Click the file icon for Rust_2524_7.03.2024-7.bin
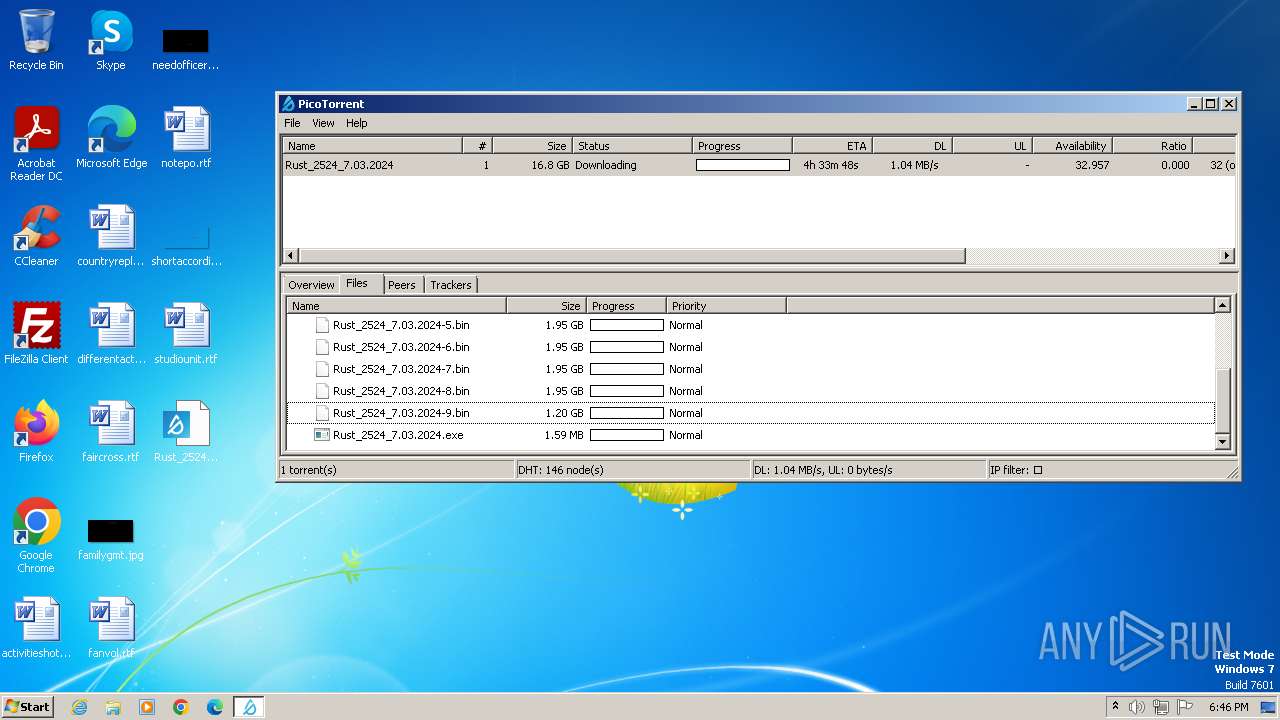1280x720 pixels. pyautogui.click(x=322, y=369)
